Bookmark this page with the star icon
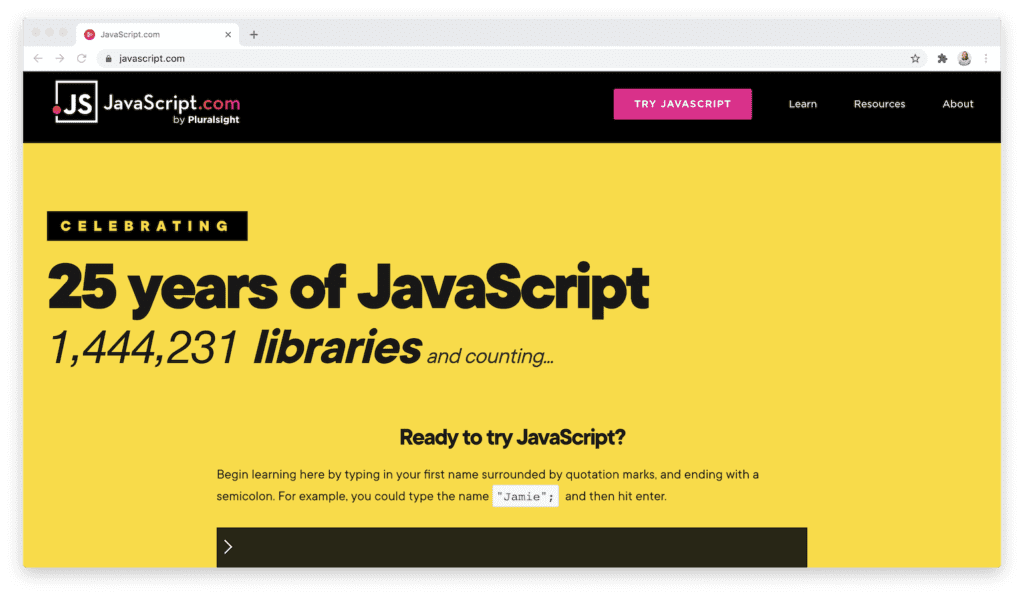This screenshot has height=596, width=1024. pos(915,59)
